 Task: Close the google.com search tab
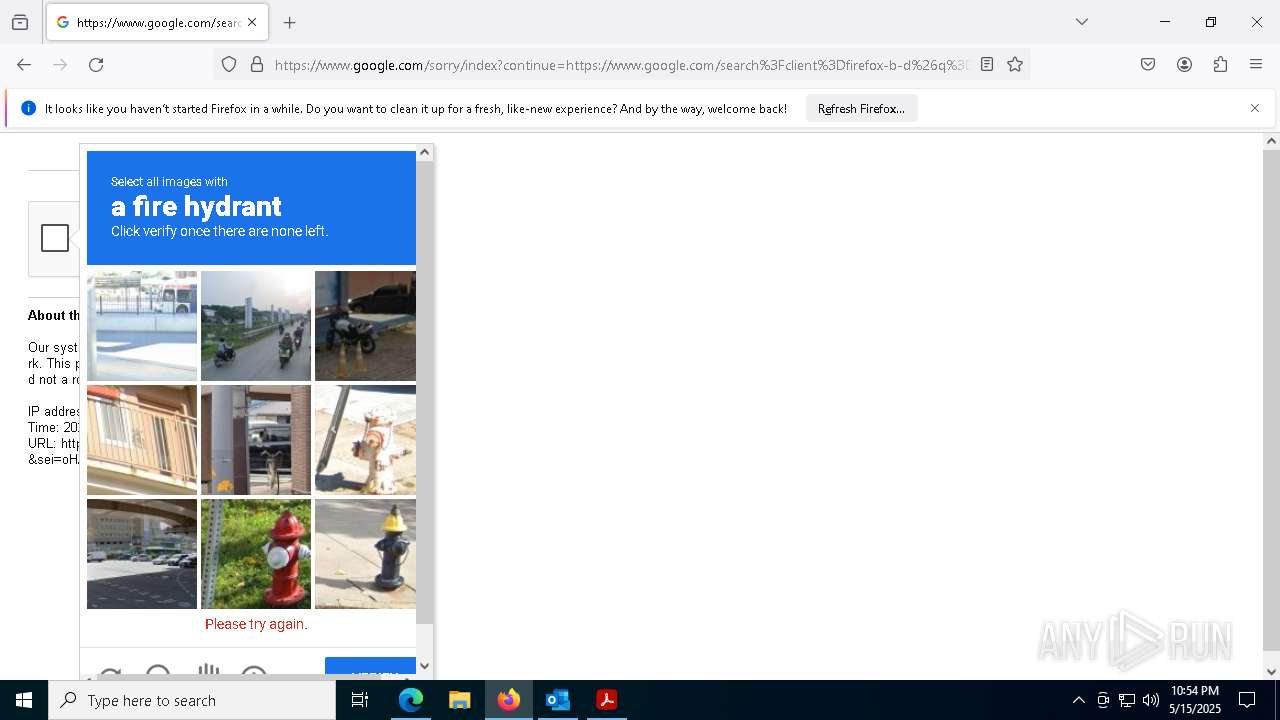pos(252,22)
